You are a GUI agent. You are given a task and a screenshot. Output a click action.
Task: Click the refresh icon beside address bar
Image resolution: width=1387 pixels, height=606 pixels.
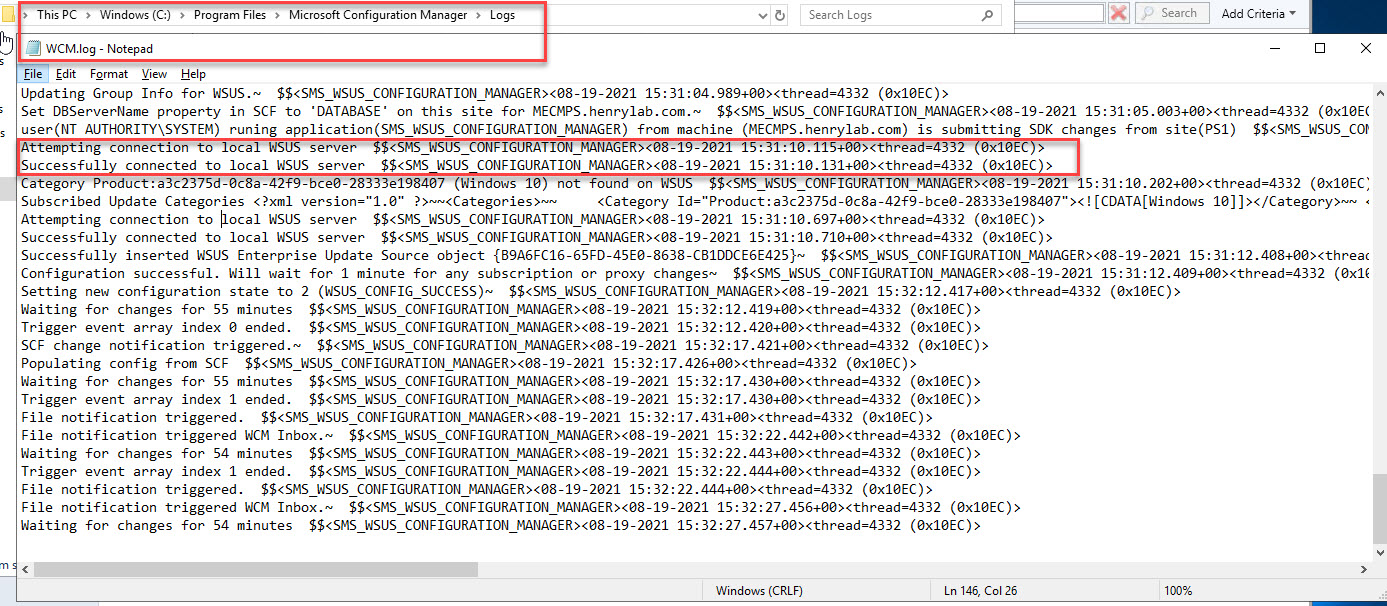780,15
